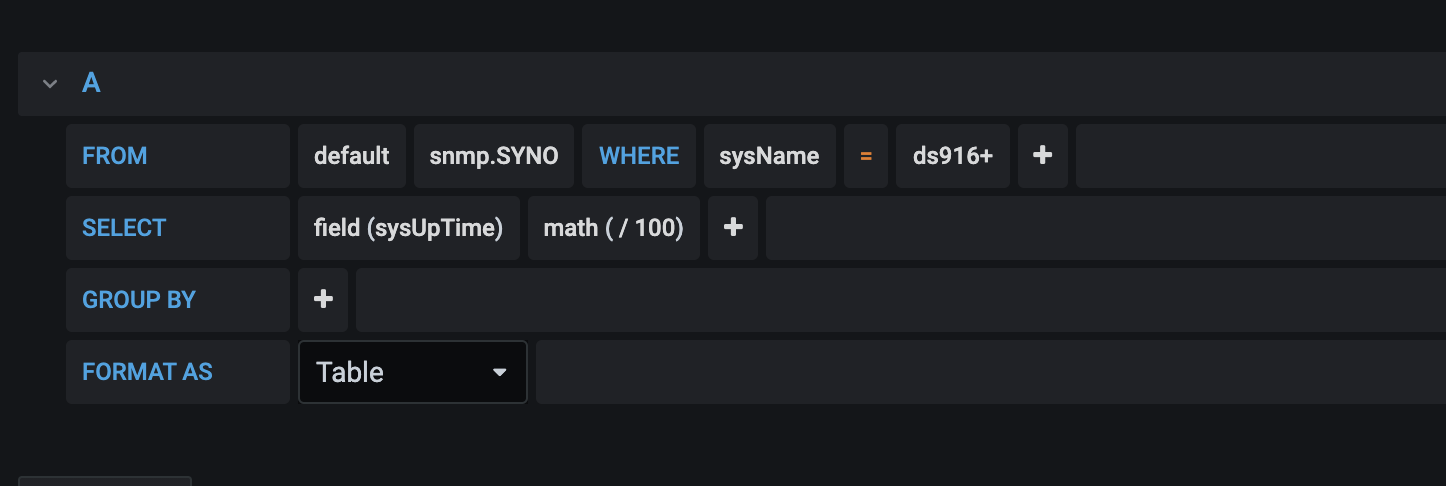The image size is (1446, 486).
Task: Click the plus to add WHERE condition
Action: click(x=1042, y=156)
